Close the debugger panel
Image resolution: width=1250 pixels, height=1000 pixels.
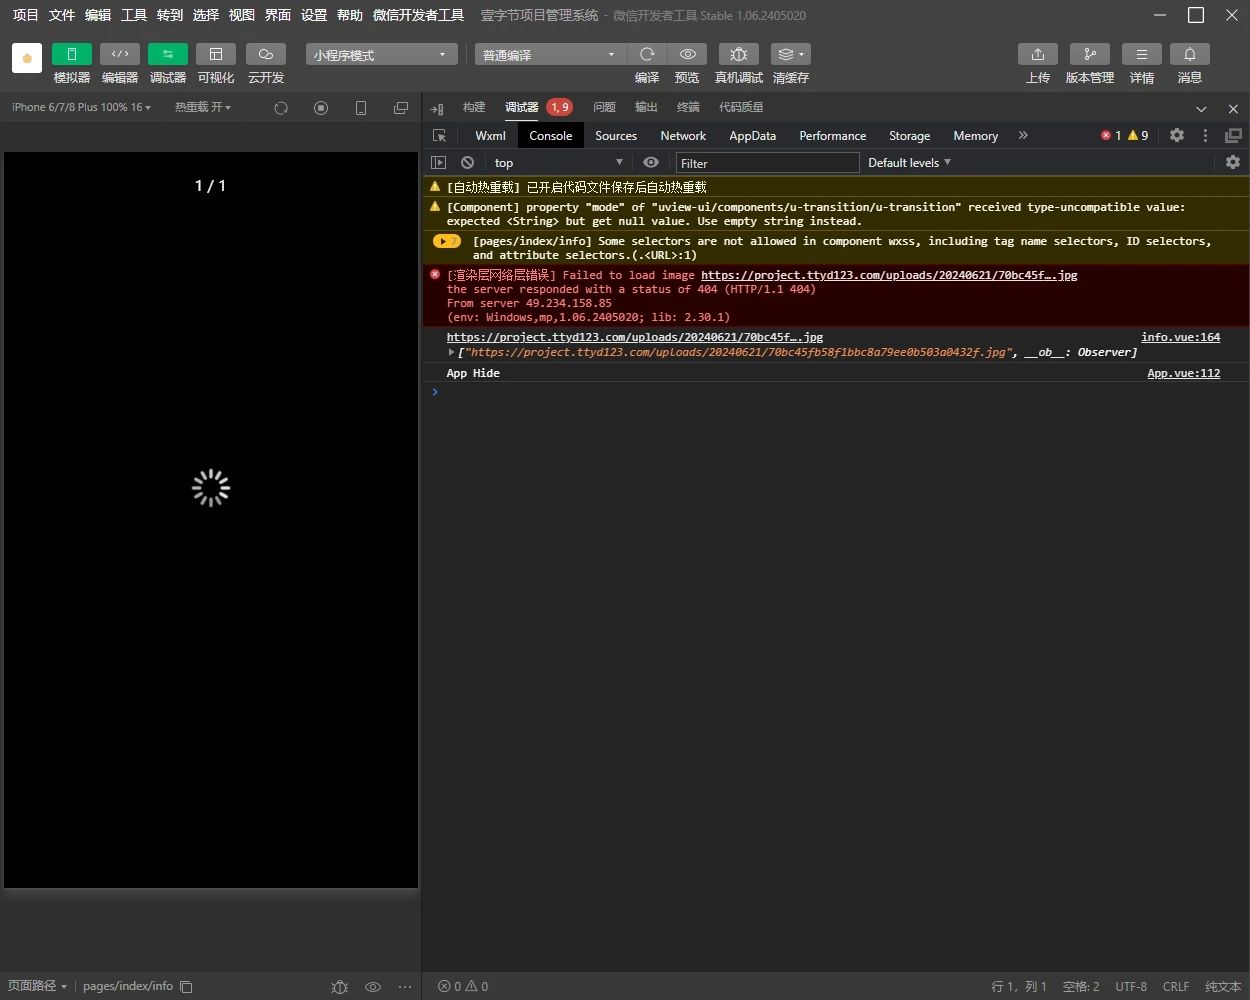pyautogui.click(x=1233, y=108)
